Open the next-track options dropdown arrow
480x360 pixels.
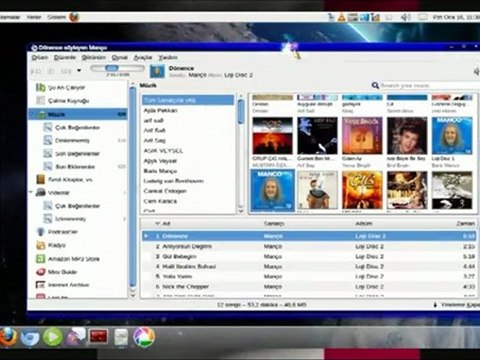pos(79,71)
